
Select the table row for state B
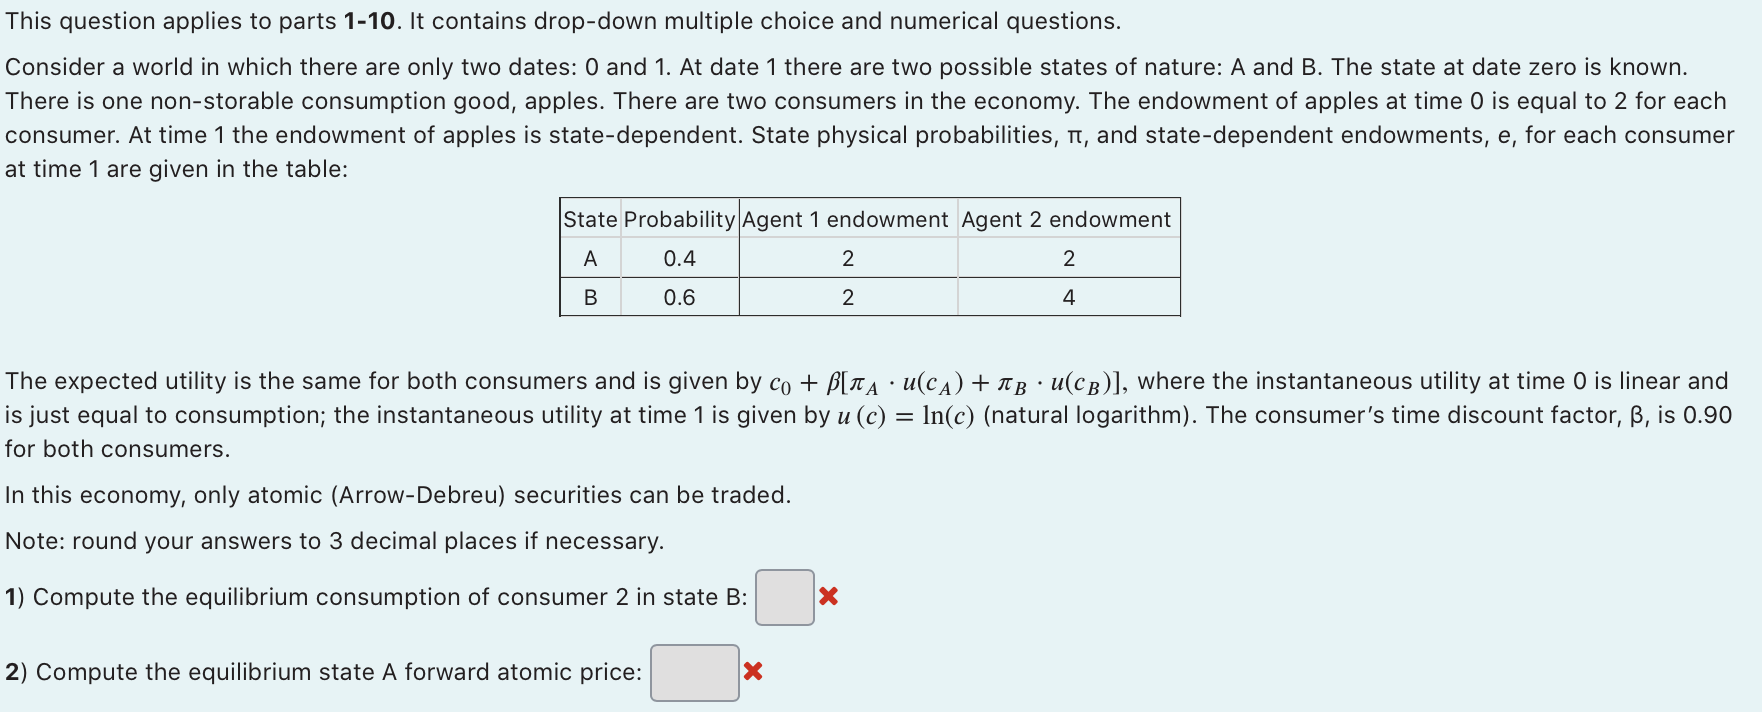[x=870, y=296]
